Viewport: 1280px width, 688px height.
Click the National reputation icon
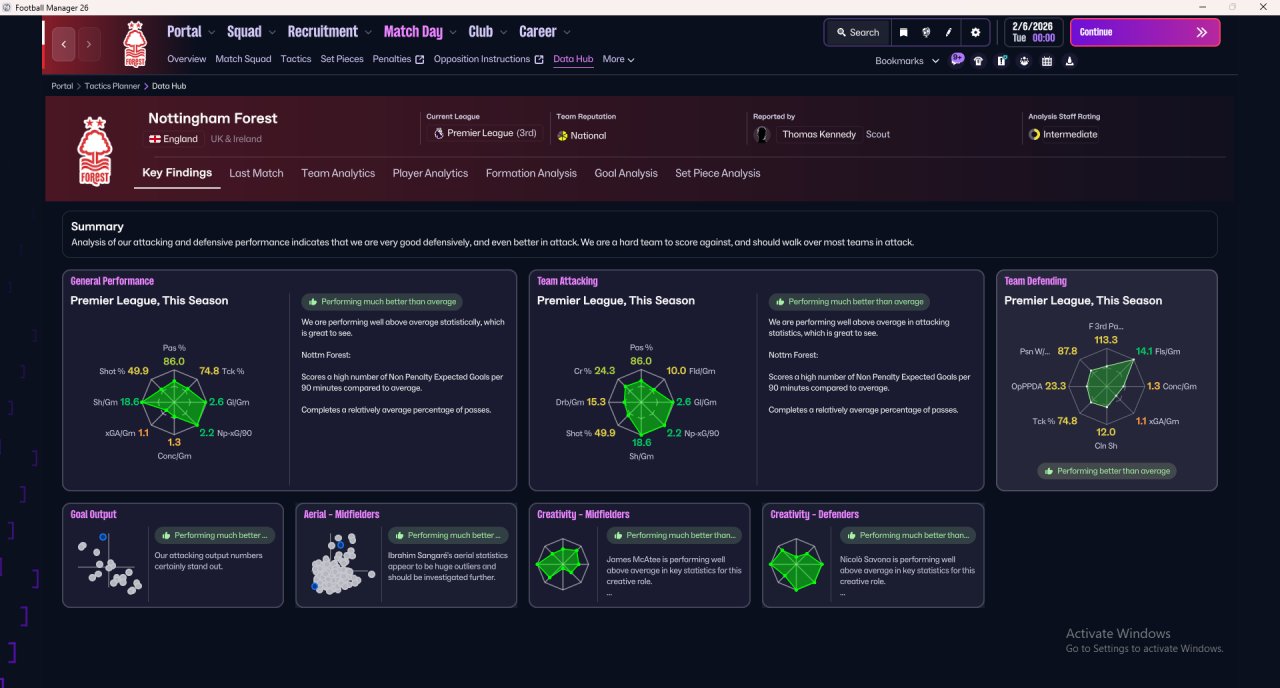pyautogui.click(x=563, y=135)
